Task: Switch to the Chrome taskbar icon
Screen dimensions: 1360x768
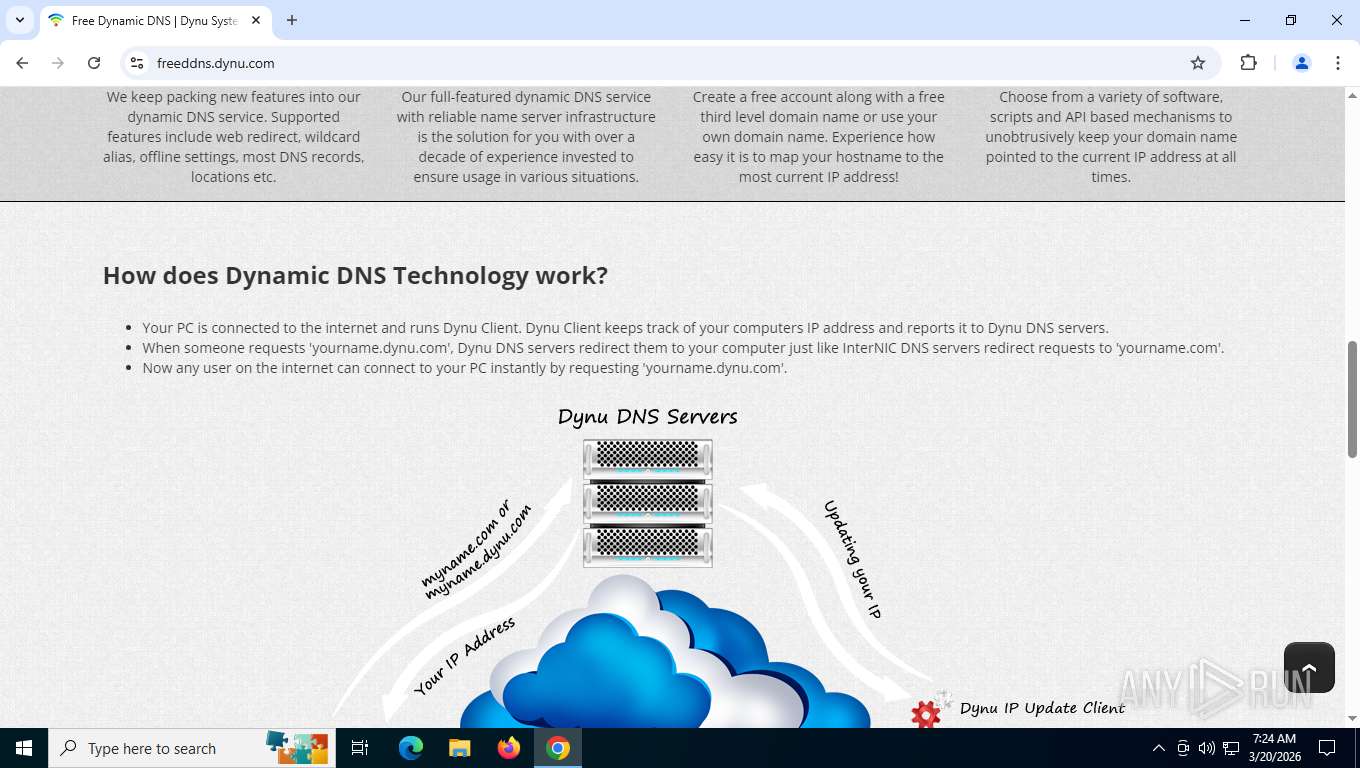Action: [x=558, y=748]
